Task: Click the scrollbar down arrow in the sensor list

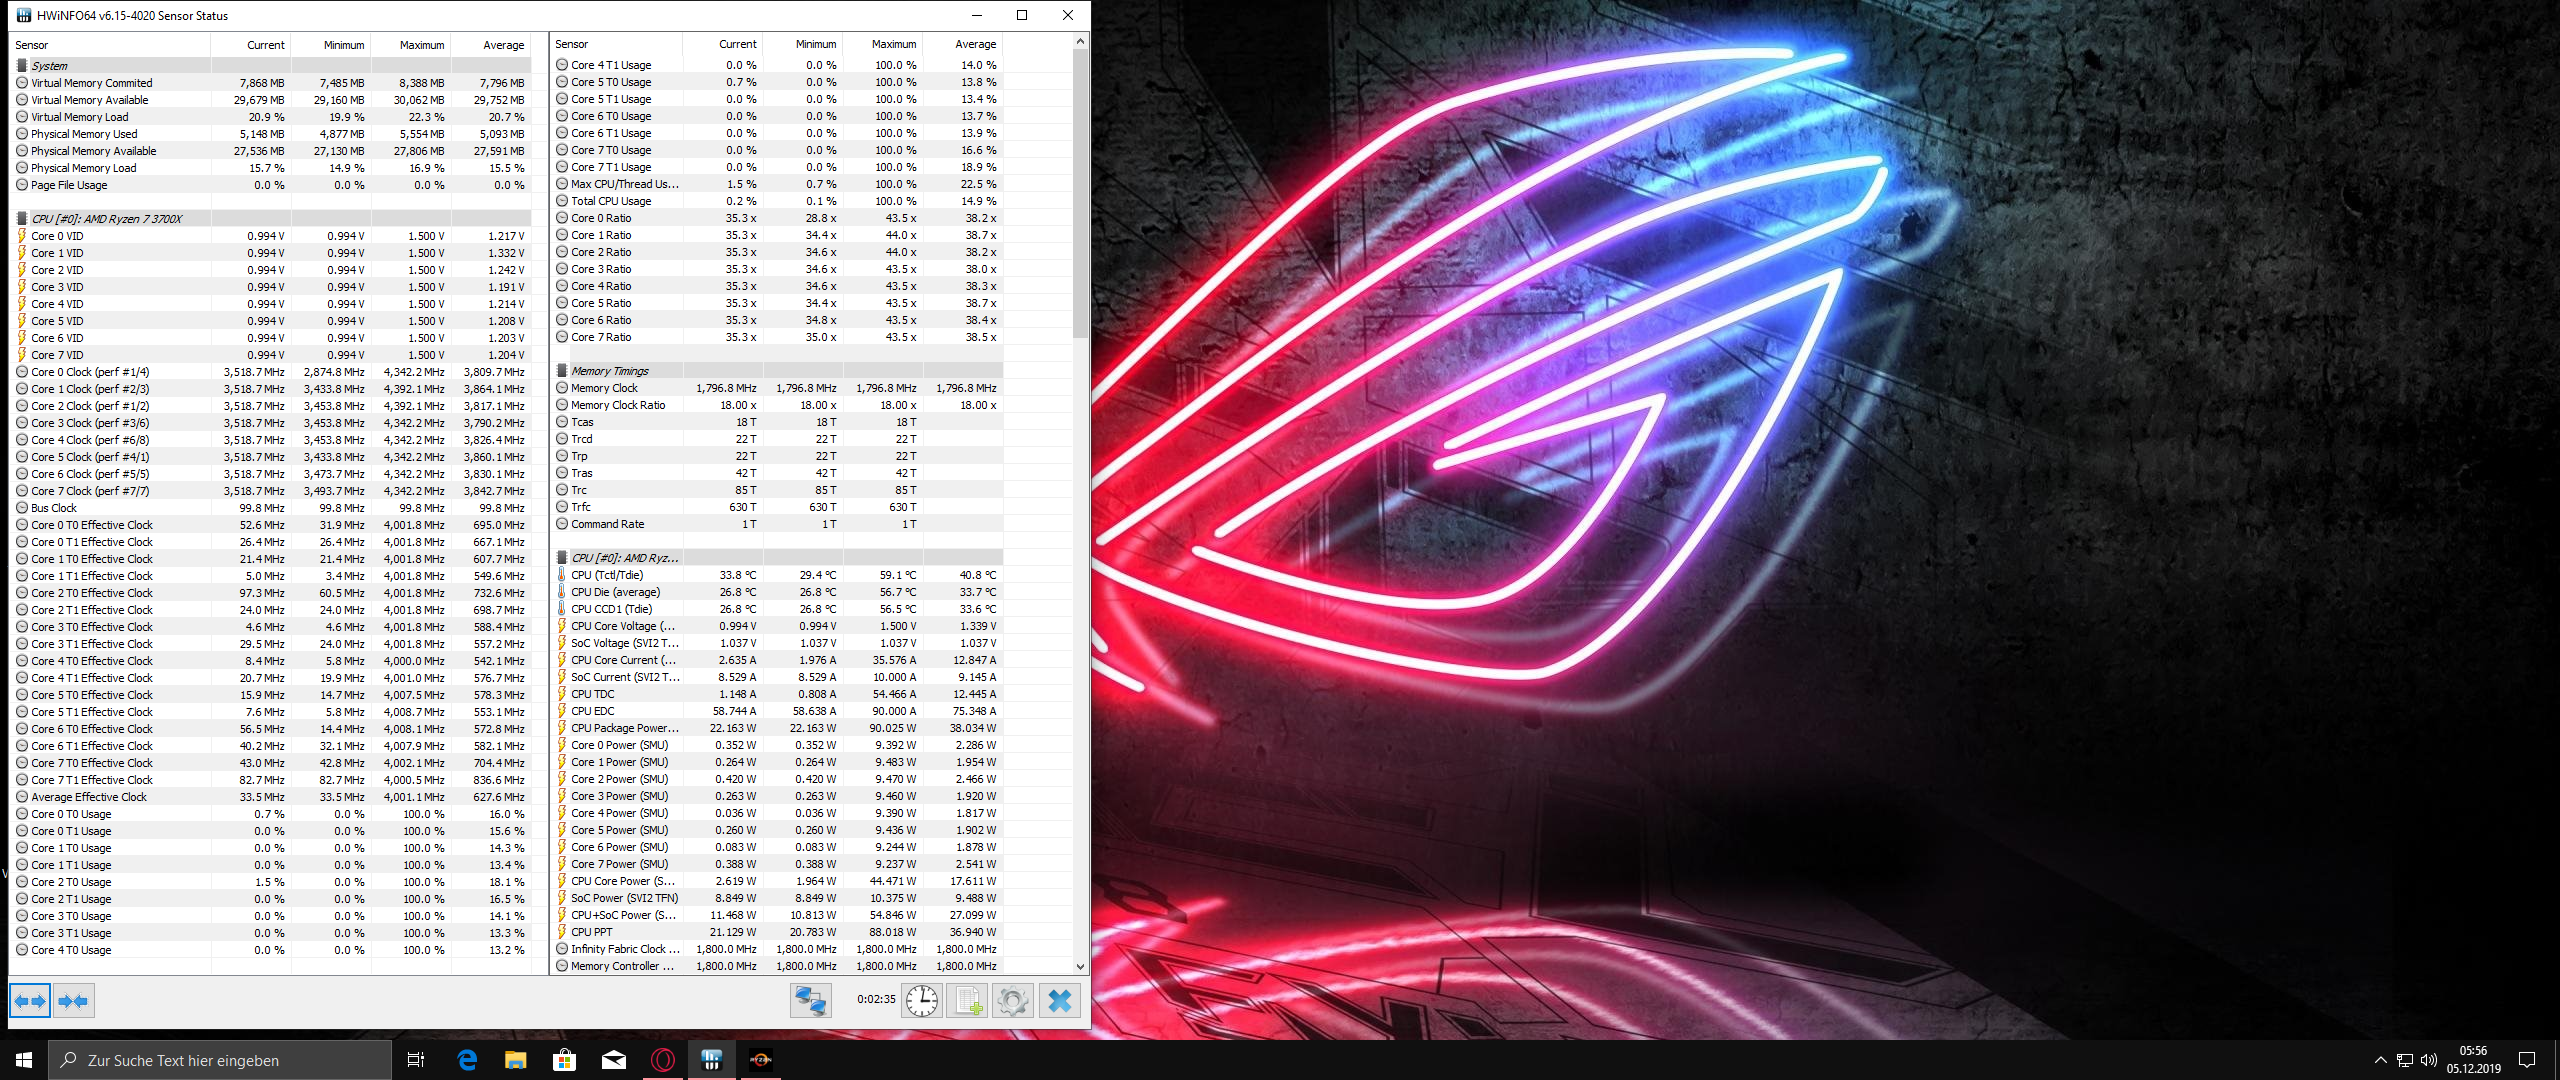Action: 1080,967
